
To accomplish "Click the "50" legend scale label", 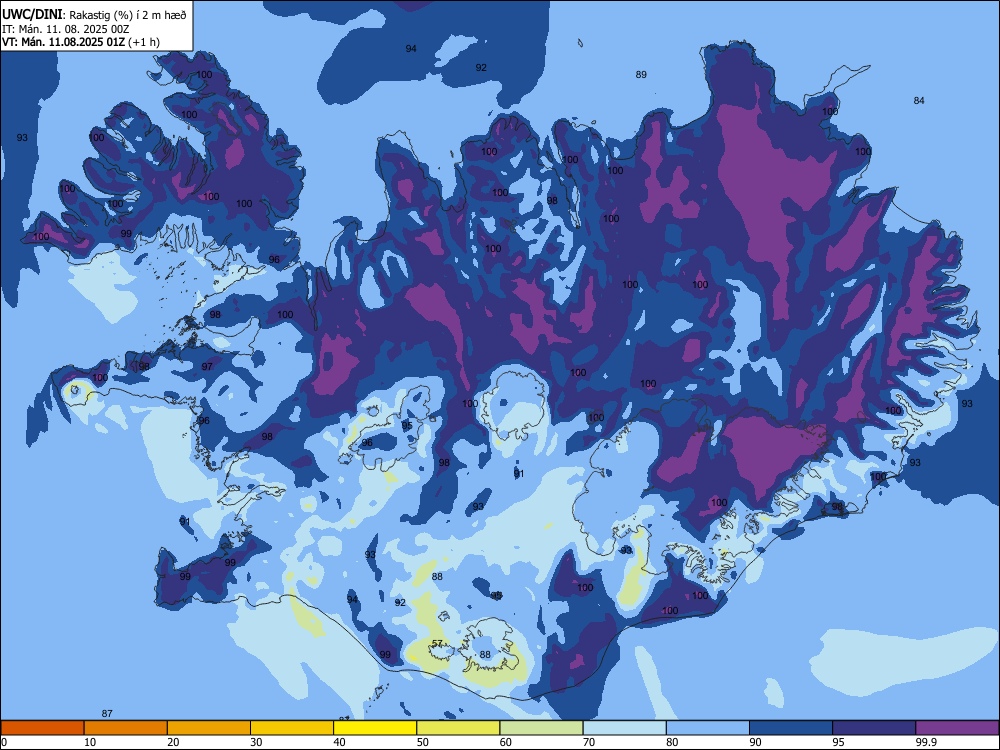I will (422, 742).
